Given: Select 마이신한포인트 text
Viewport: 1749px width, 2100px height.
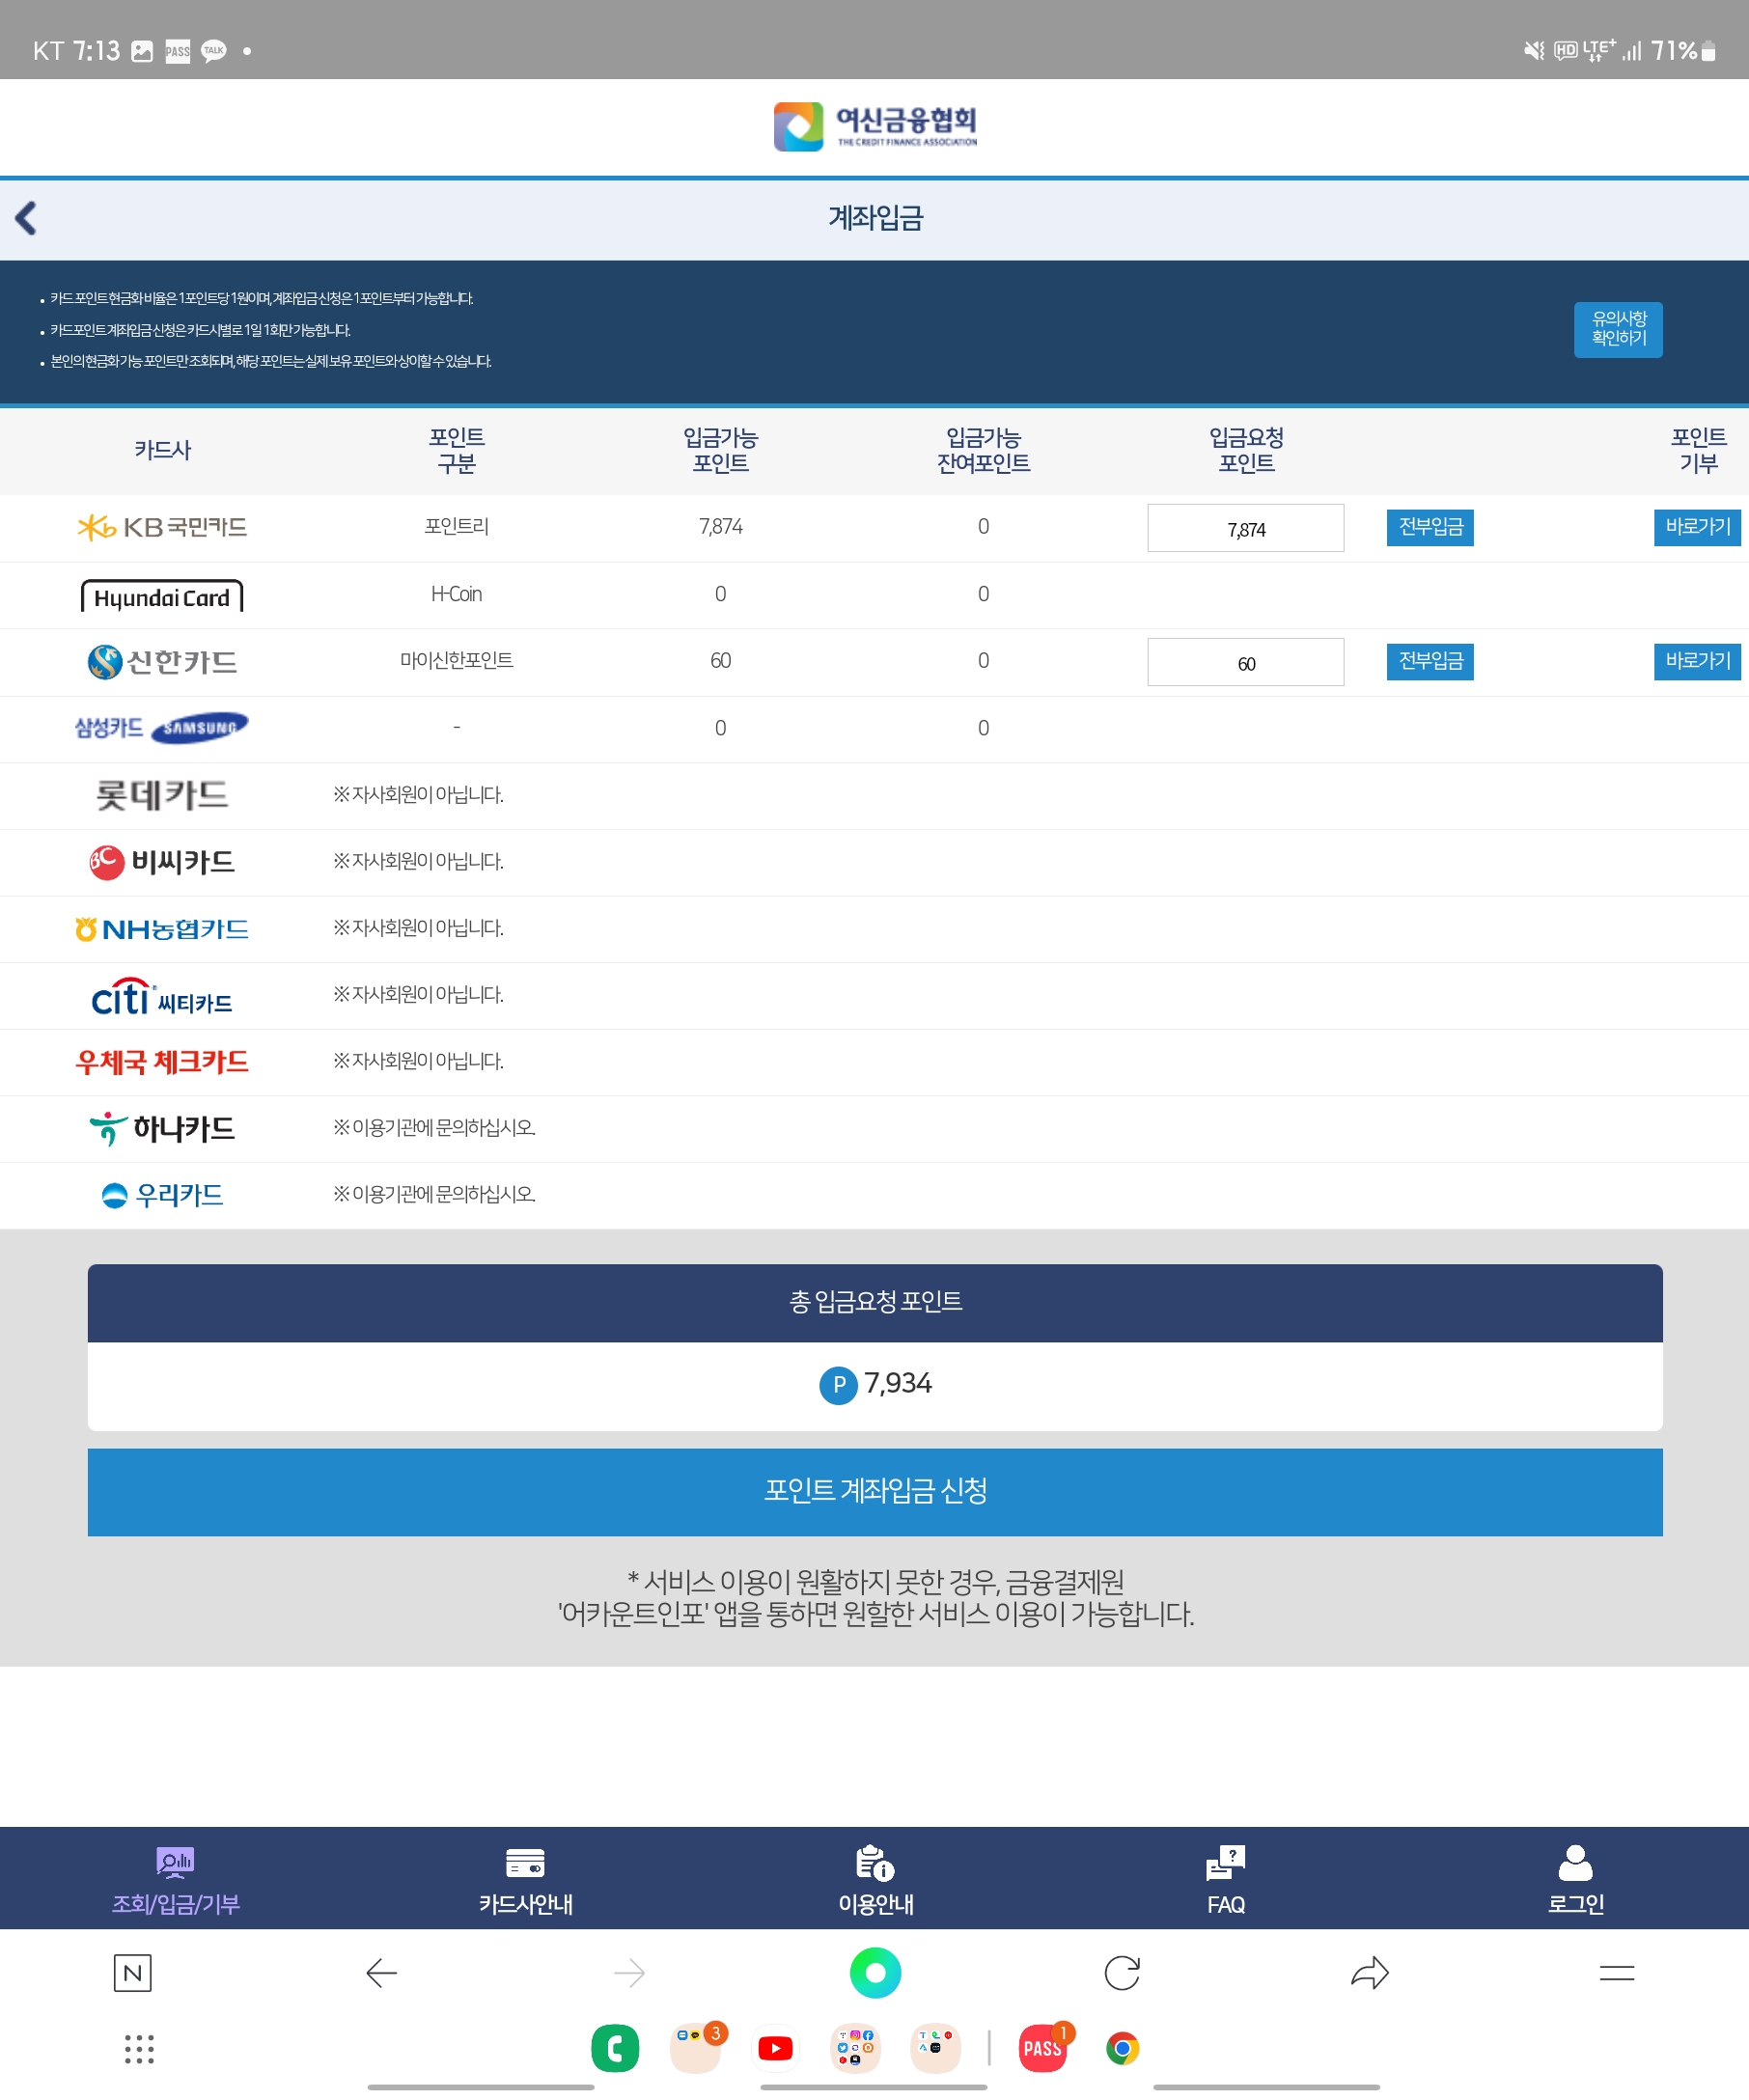Looking at the screenshot, I should click(x=456, y=661).
